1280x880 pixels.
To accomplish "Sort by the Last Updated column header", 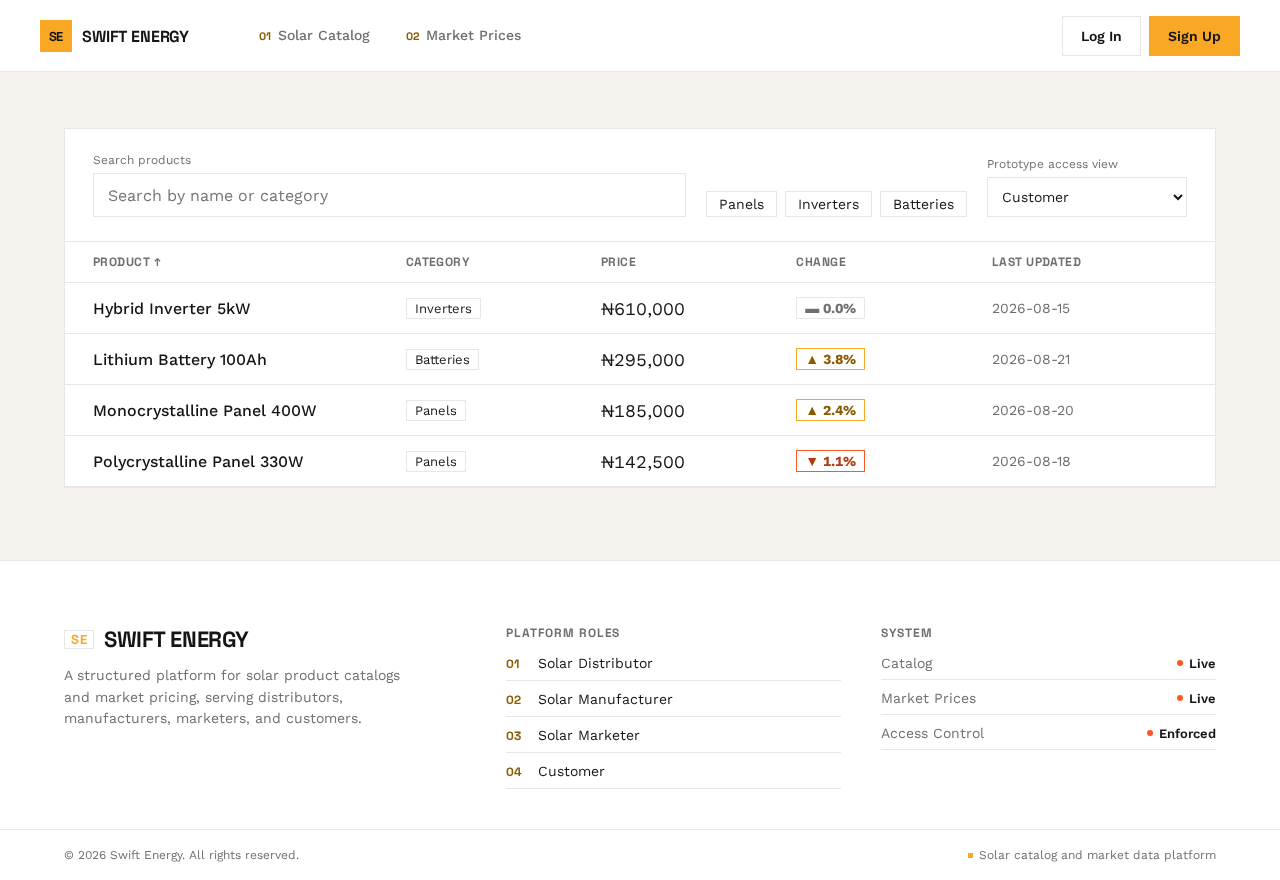I will (1036, 262).
